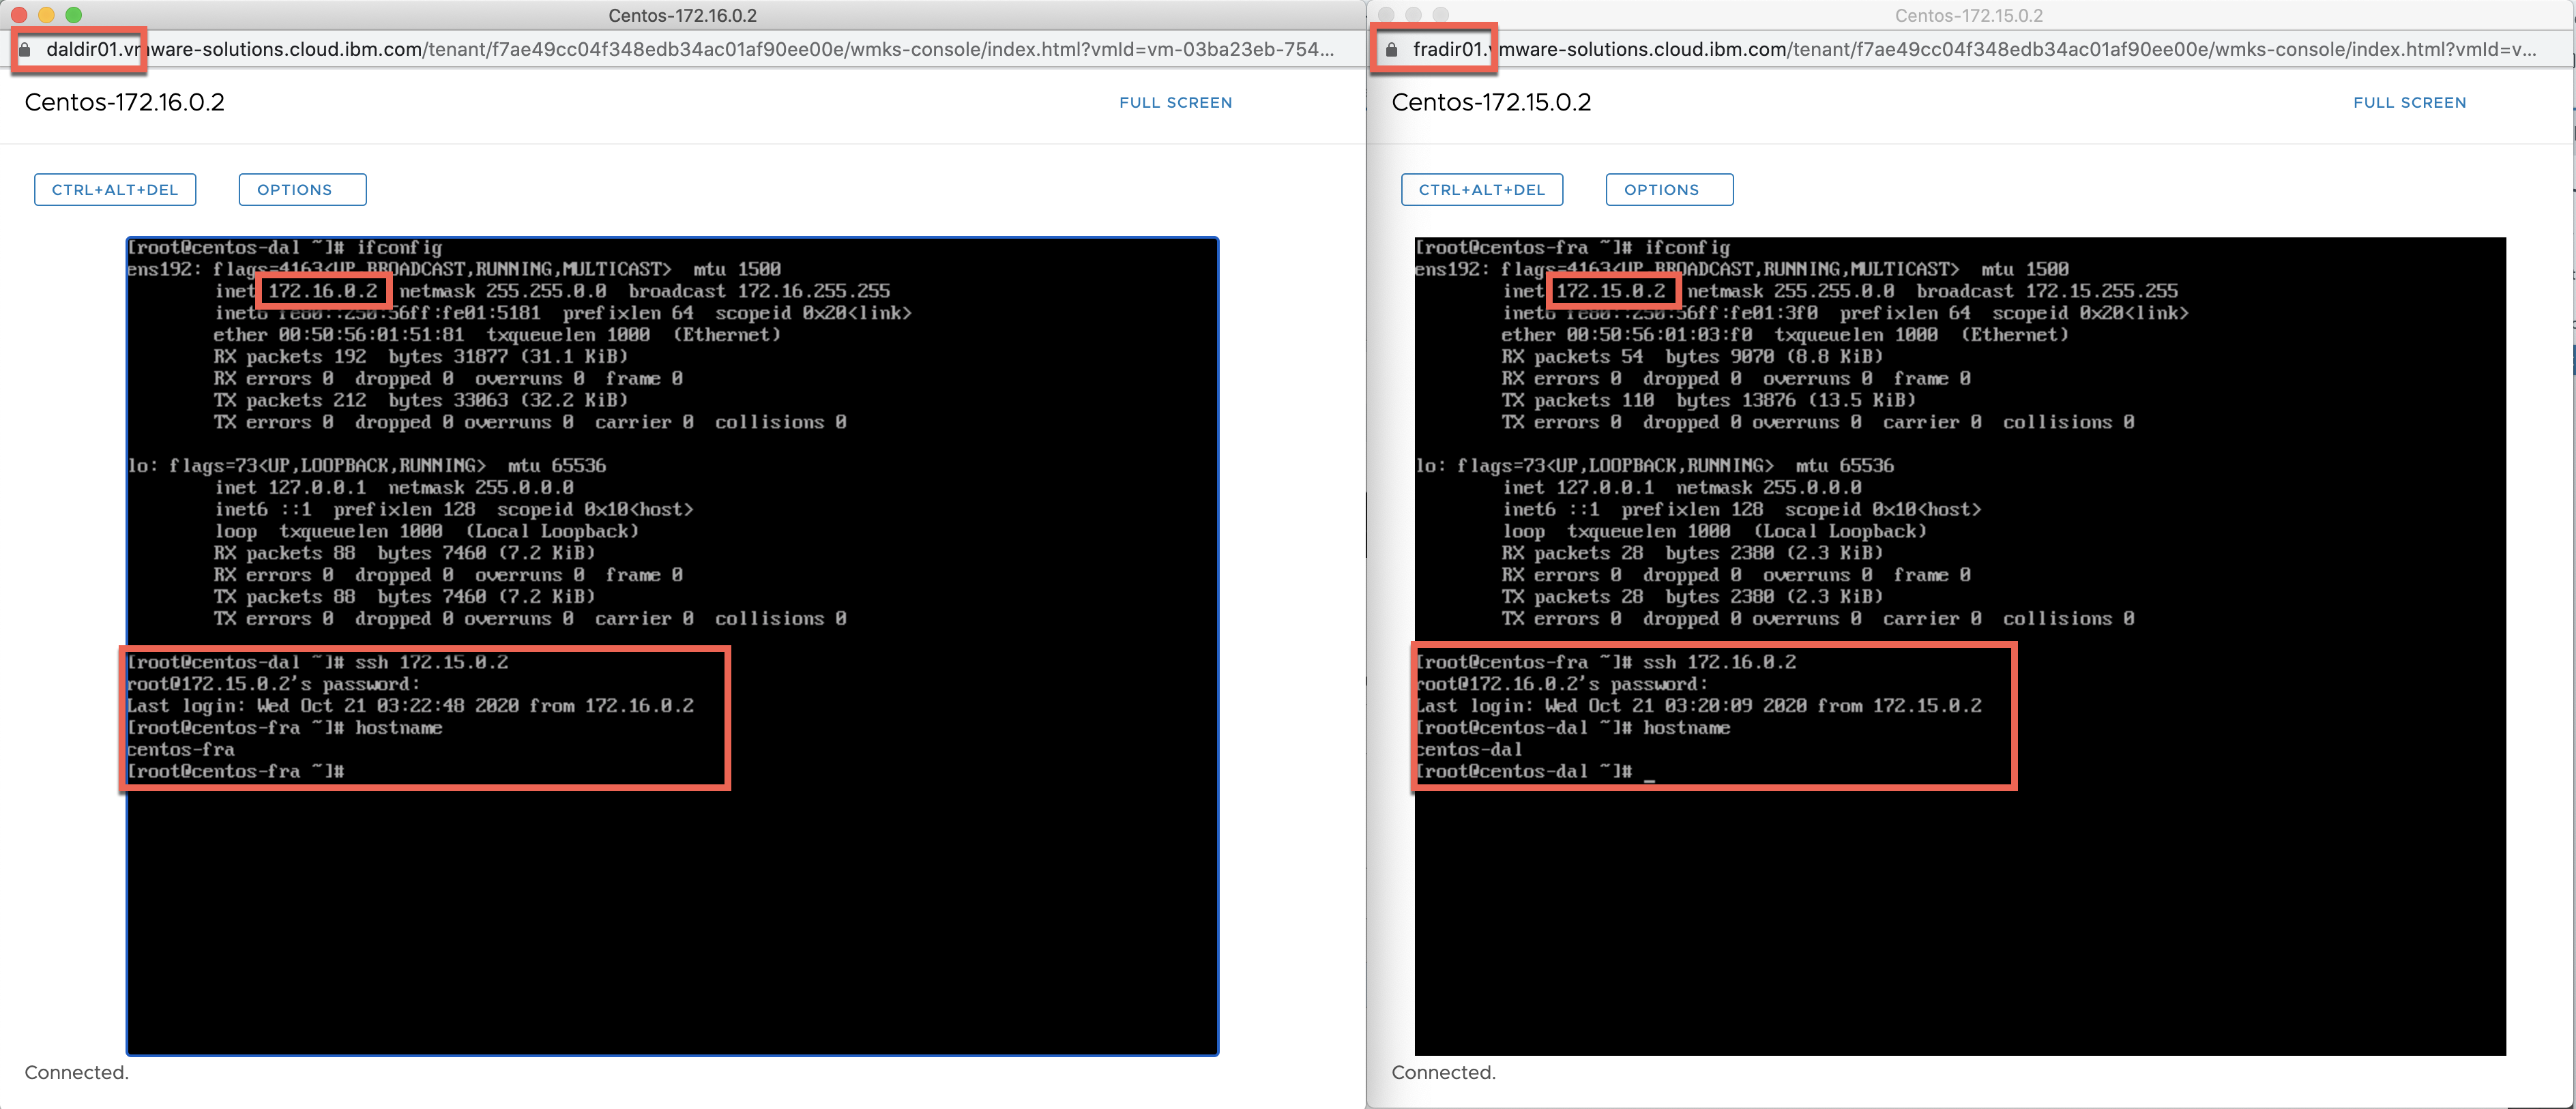Send CTRL+ALT+DEL to Centos-172.16.0.2

(x=115, y=190)
